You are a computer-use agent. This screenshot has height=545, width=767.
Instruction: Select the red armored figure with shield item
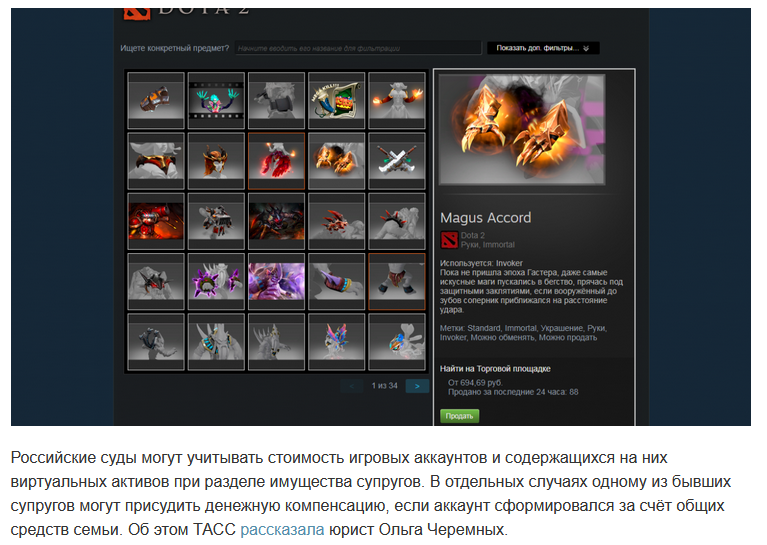click(x=216, y=221)
